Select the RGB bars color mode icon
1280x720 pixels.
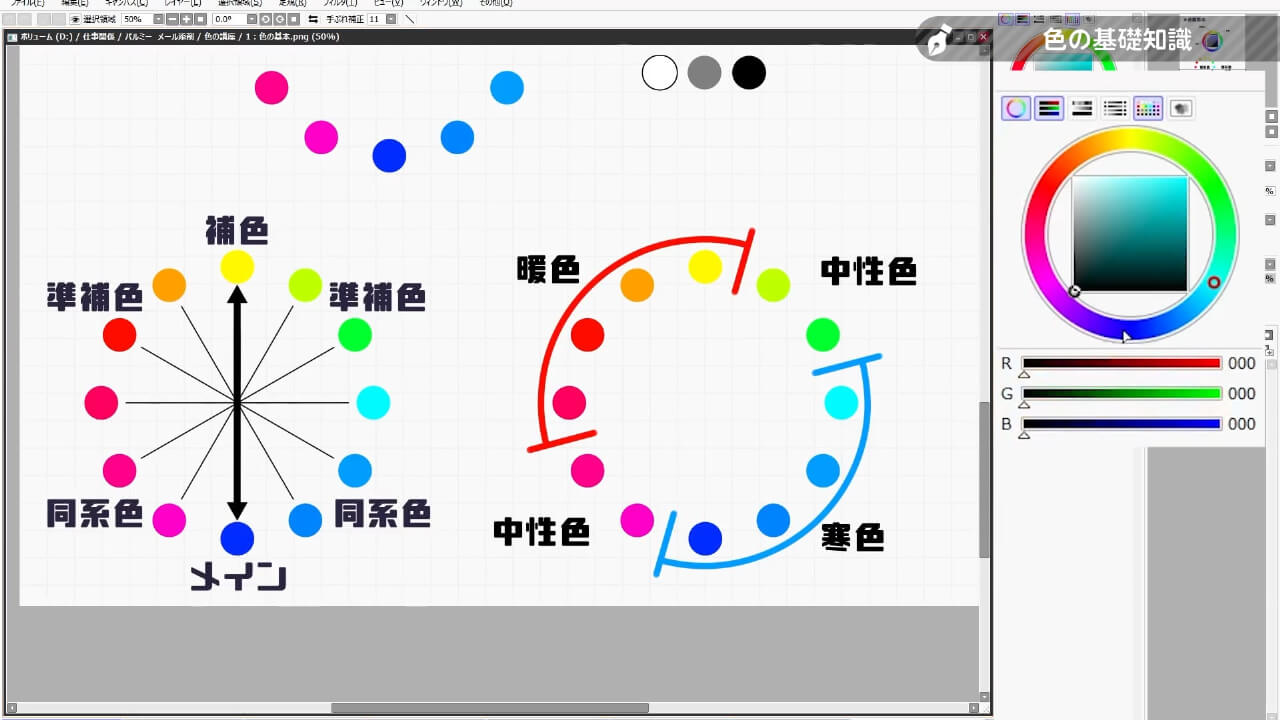tap(1048, 108)
